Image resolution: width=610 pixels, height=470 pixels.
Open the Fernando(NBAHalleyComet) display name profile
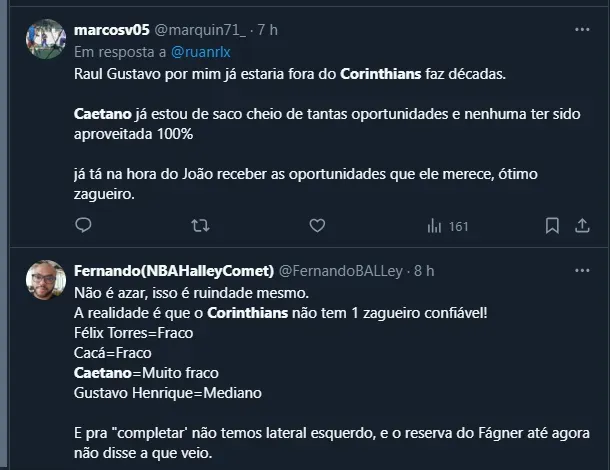[174, 270]
